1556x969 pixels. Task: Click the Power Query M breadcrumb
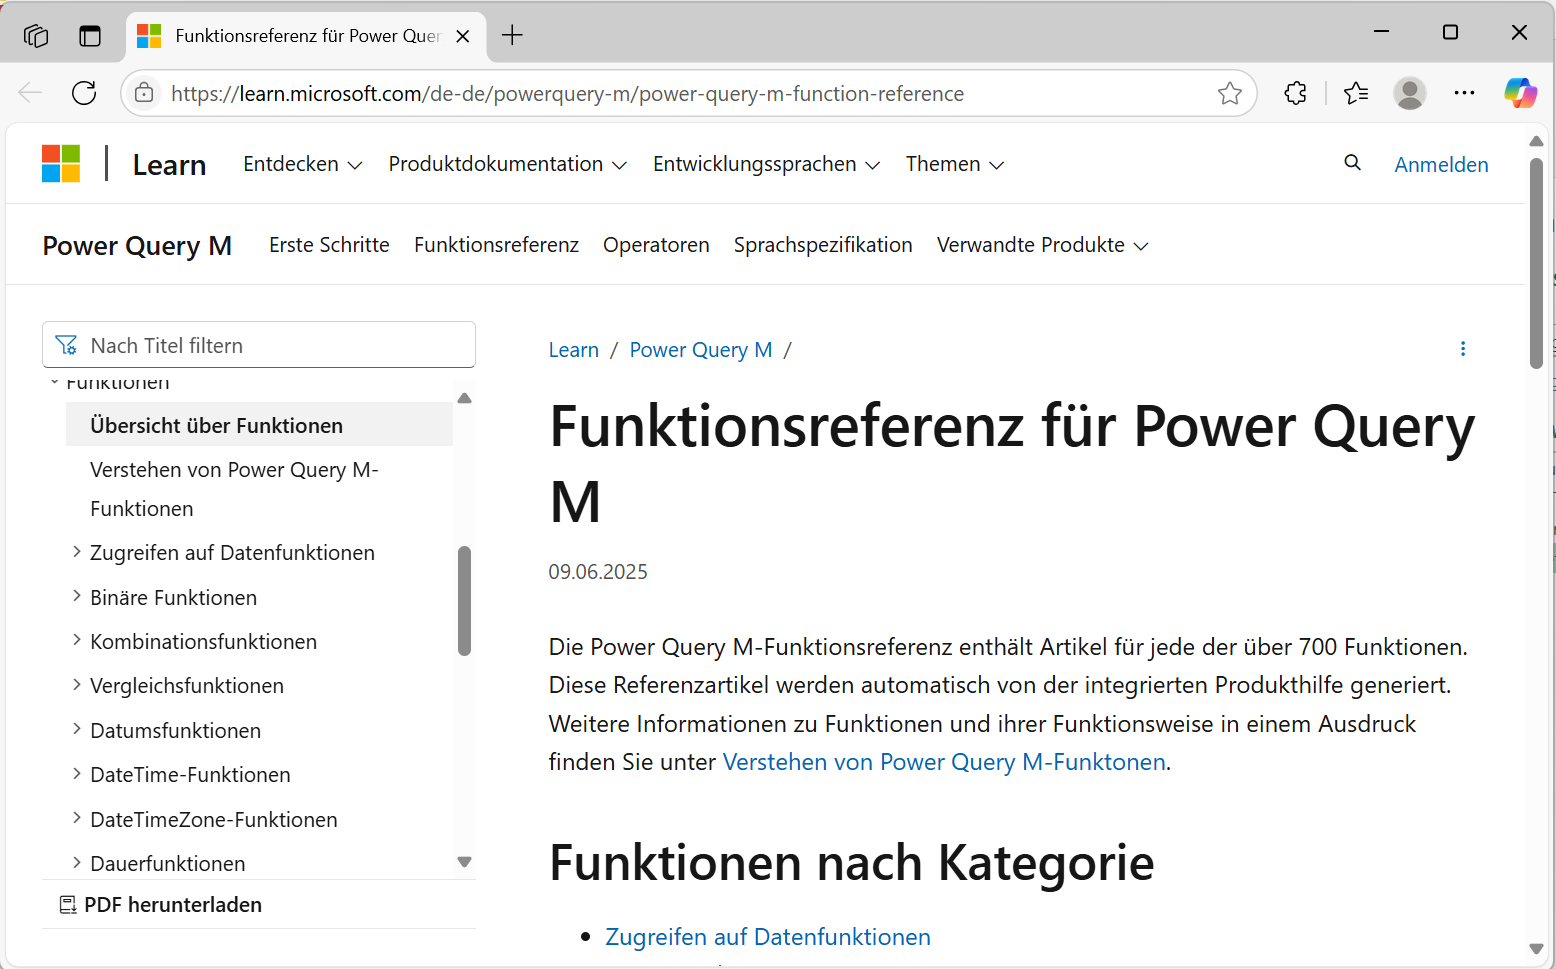[x=701, y=350]
